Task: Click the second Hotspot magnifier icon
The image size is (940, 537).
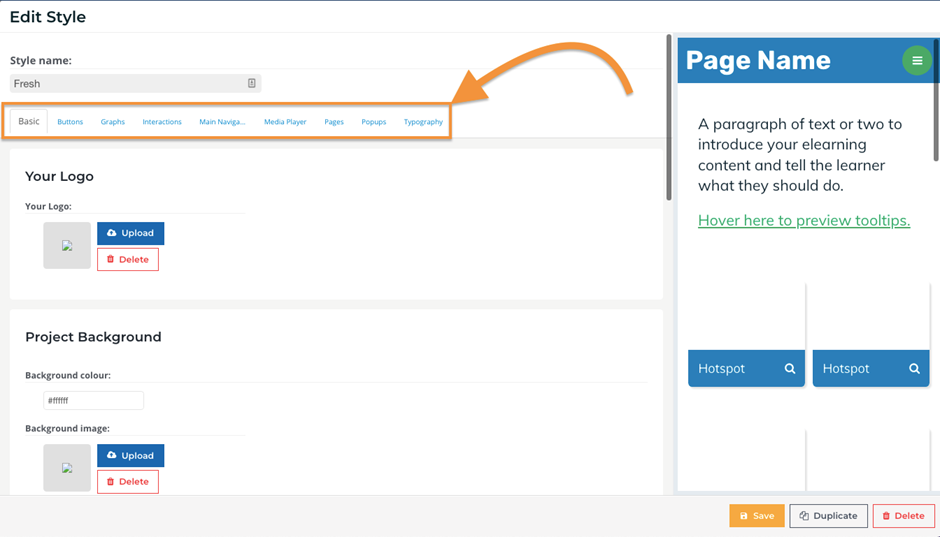Action: pos(914,369)
